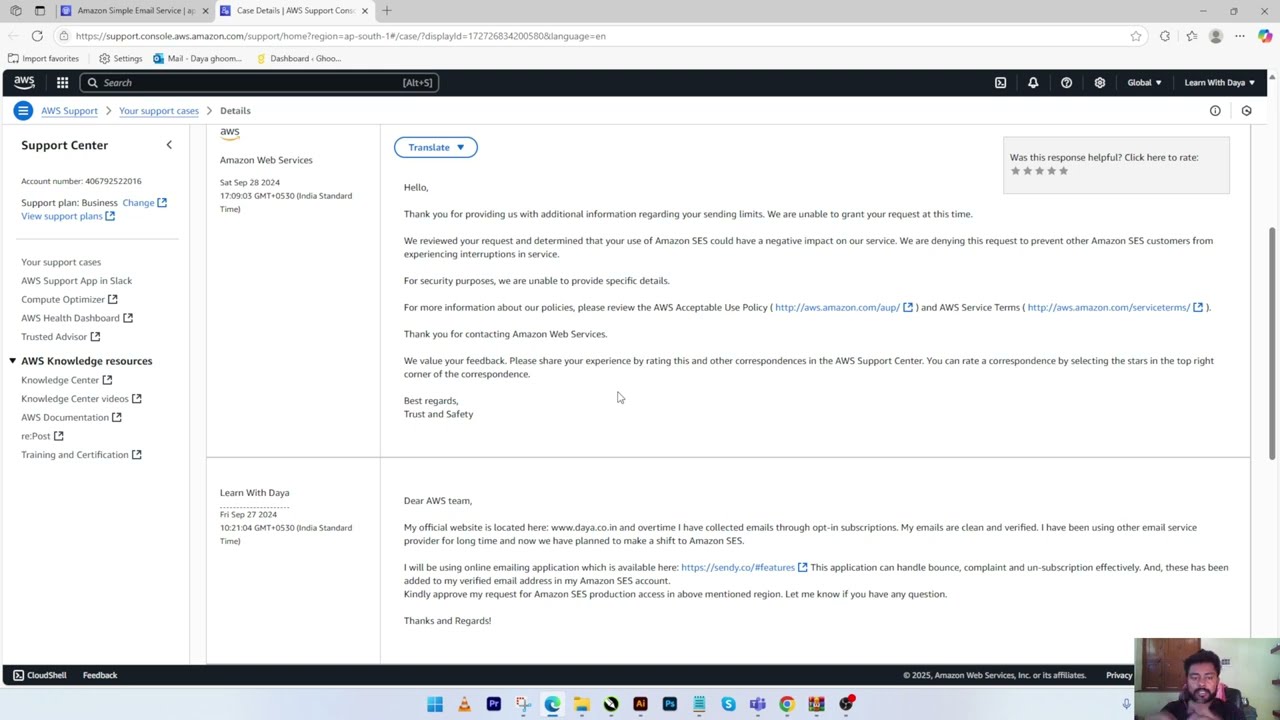Open Your support cases in sidebar
This screenshot has height=720, width=1280.
pos(61,262)
